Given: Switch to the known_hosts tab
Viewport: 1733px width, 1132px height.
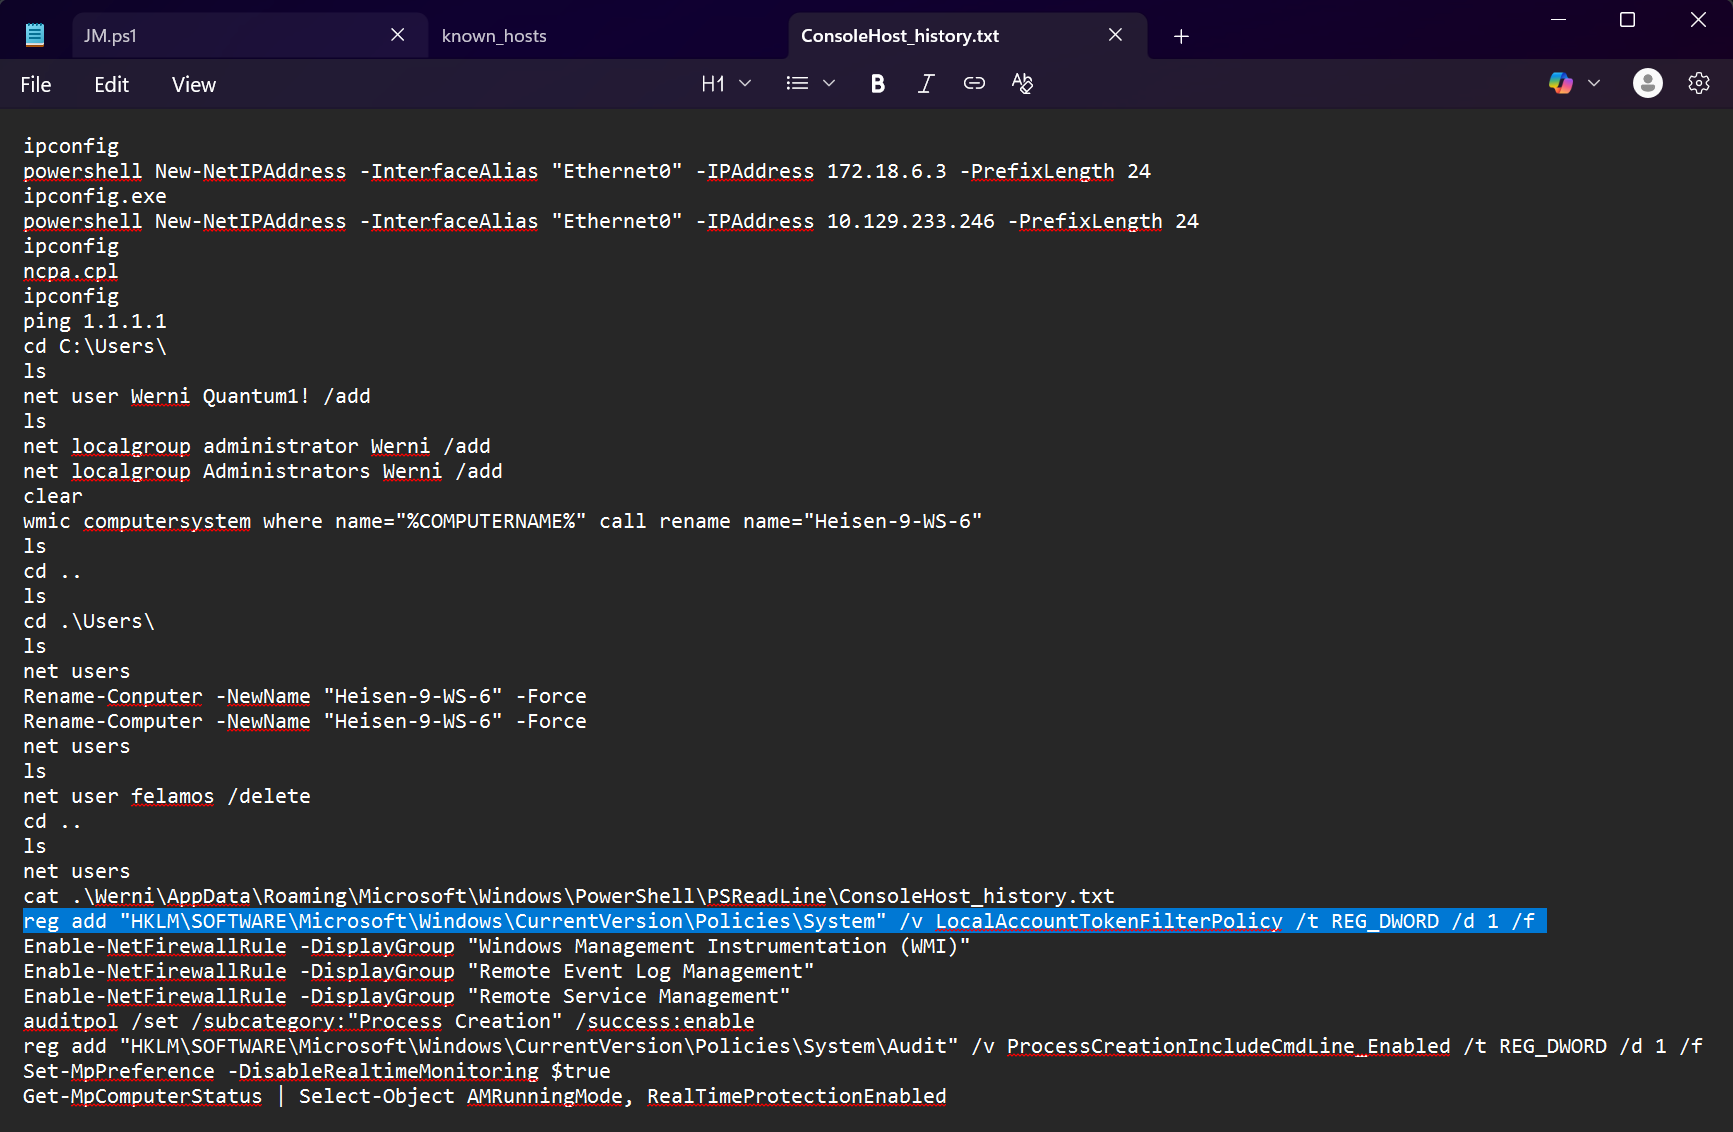Looking at the screenshot, I should 494,35.
